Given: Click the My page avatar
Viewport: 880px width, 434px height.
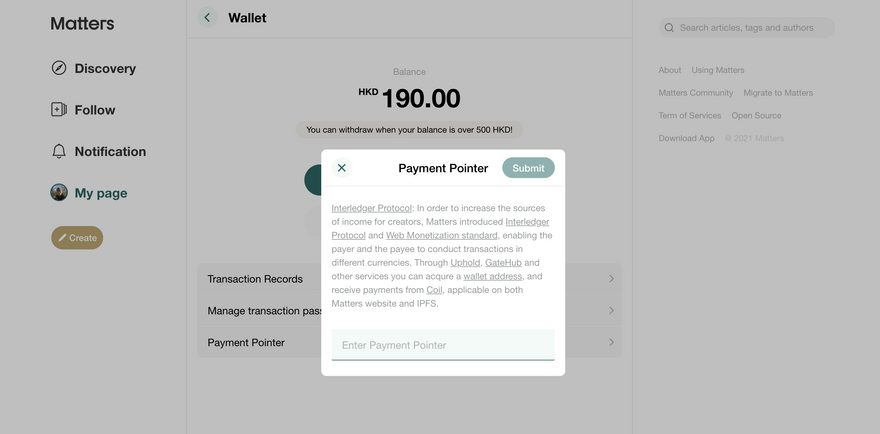Looking at the screenshot, I should pyautogui.click(x=59, y=193).
